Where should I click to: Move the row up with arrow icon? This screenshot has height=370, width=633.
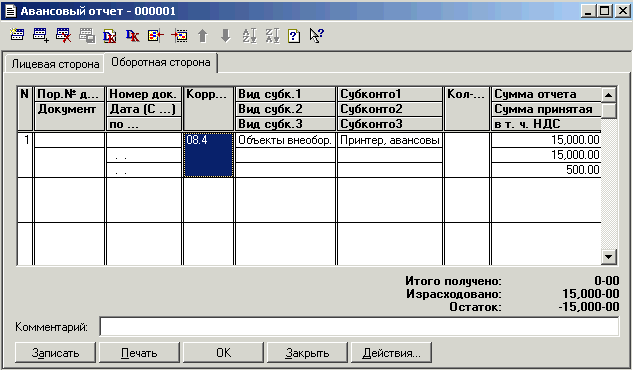(203, 36)
